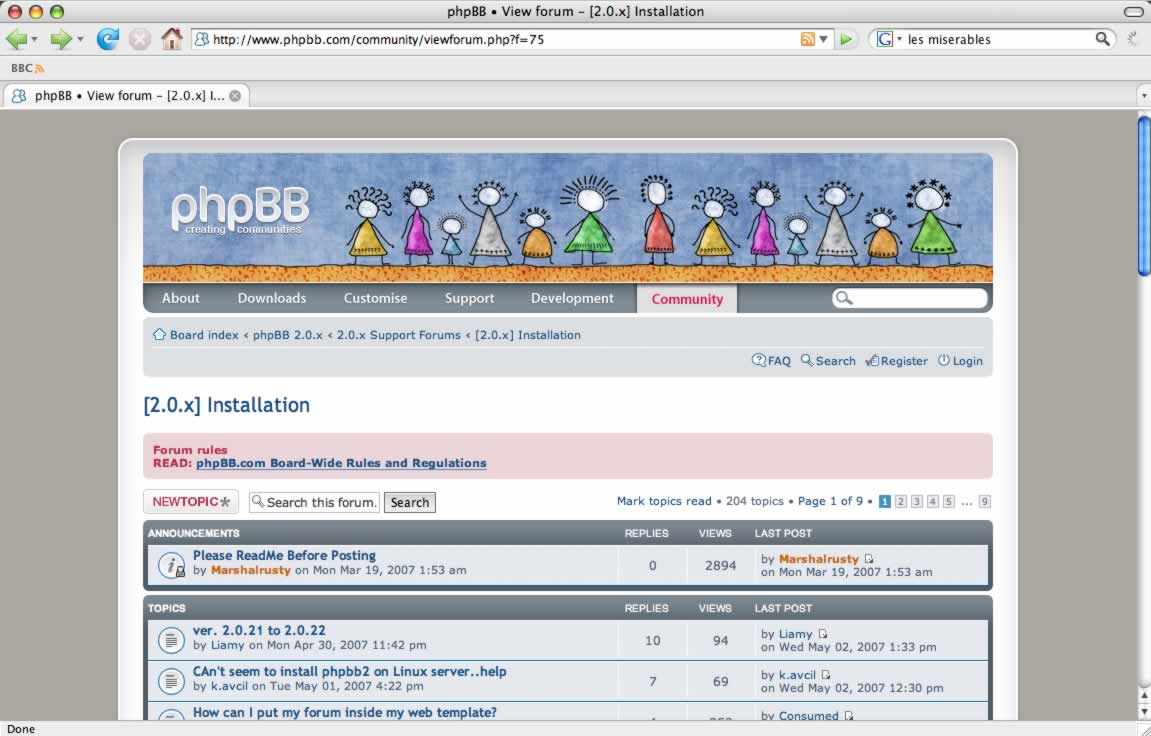View latest post icon beside Consumed

click(x=849, y=716)
